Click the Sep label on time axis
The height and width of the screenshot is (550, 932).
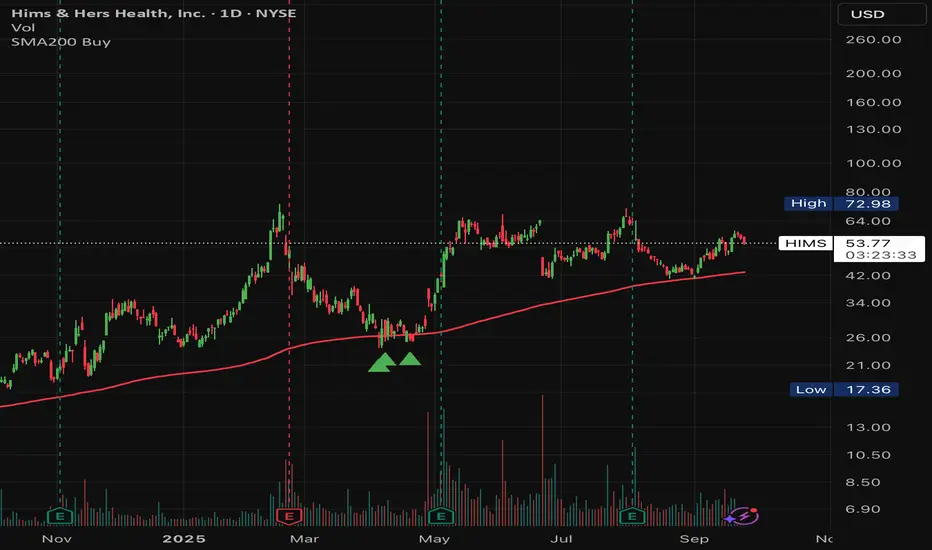click(x=694, y=539)
